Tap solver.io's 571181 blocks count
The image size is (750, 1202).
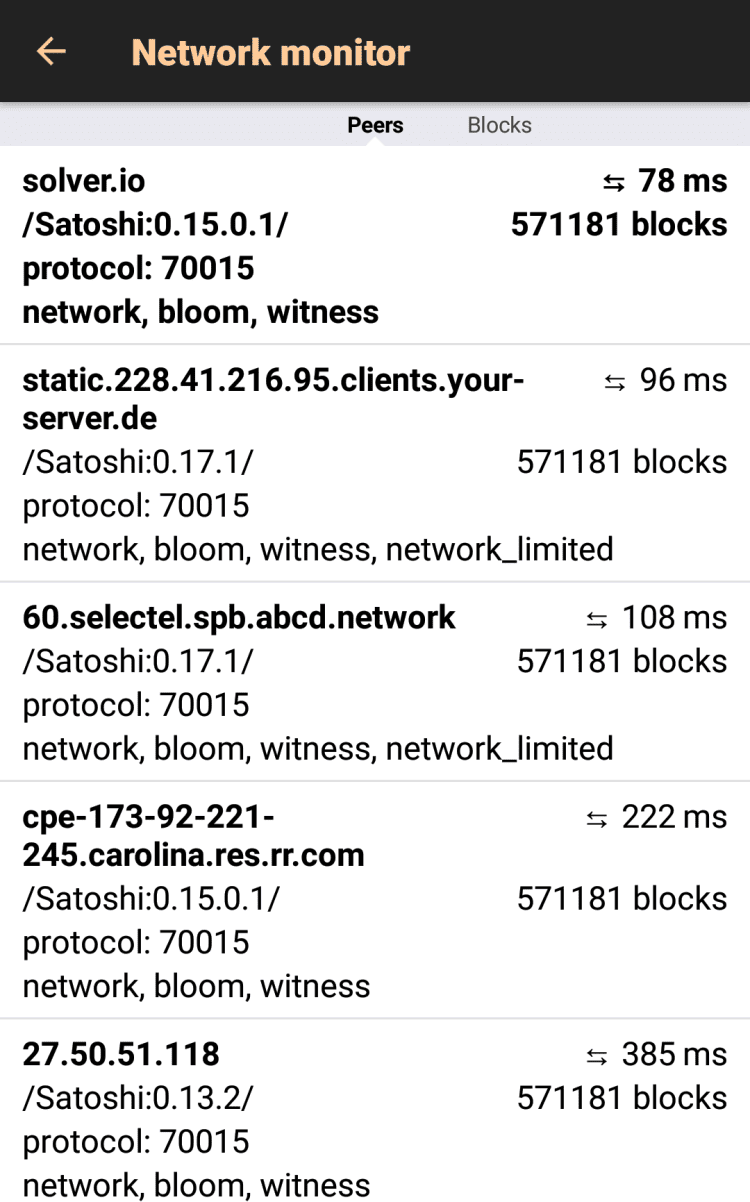[x=619, y=225]
